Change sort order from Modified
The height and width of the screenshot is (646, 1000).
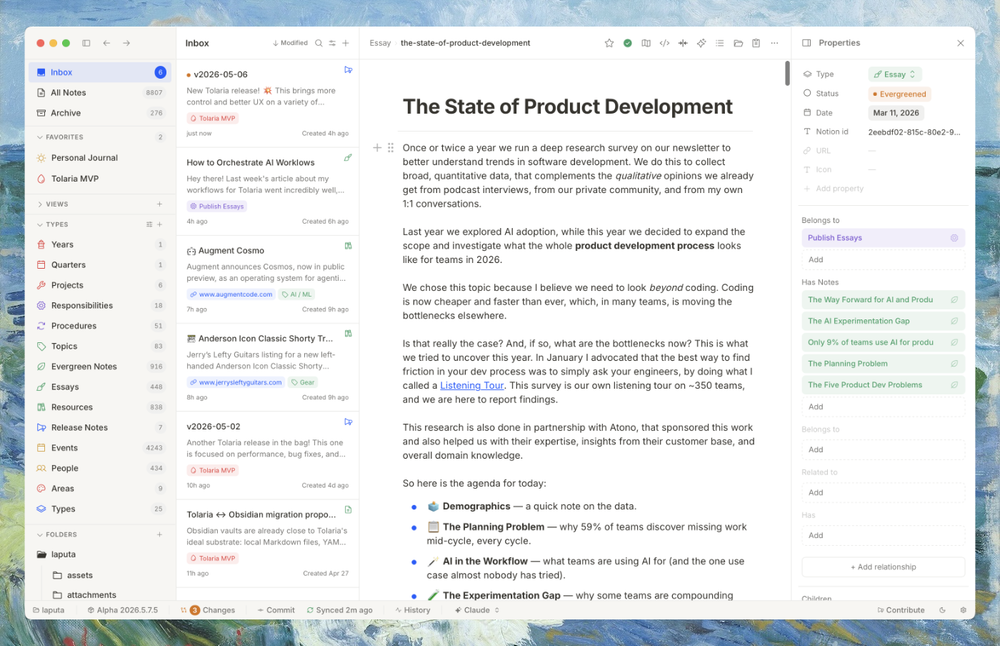[x=290, y=43]
